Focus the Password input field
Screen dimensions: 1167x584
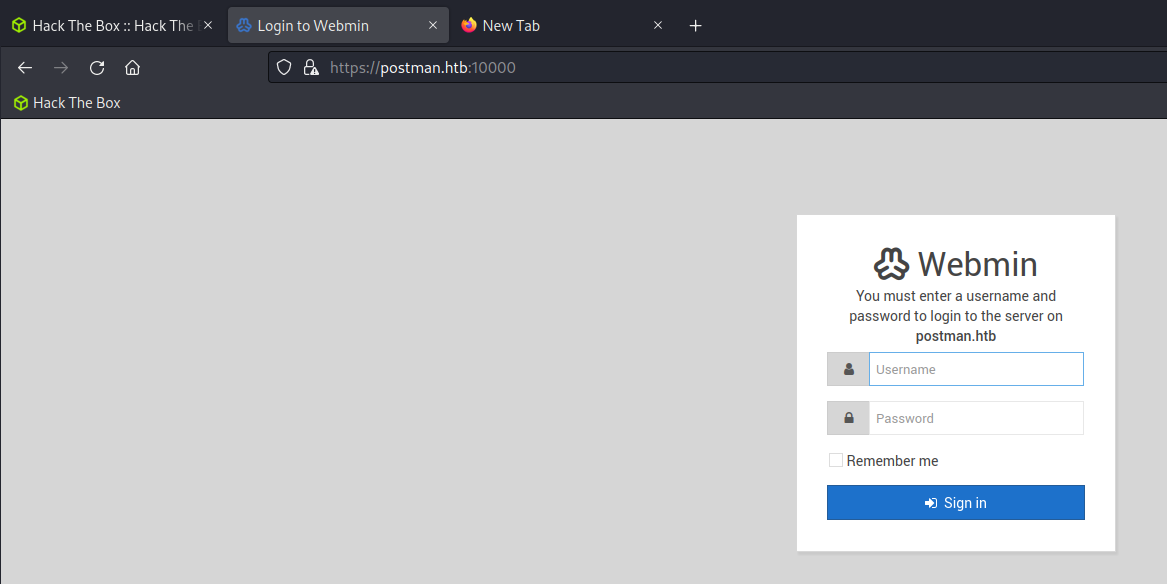click(x=976, y=418)
